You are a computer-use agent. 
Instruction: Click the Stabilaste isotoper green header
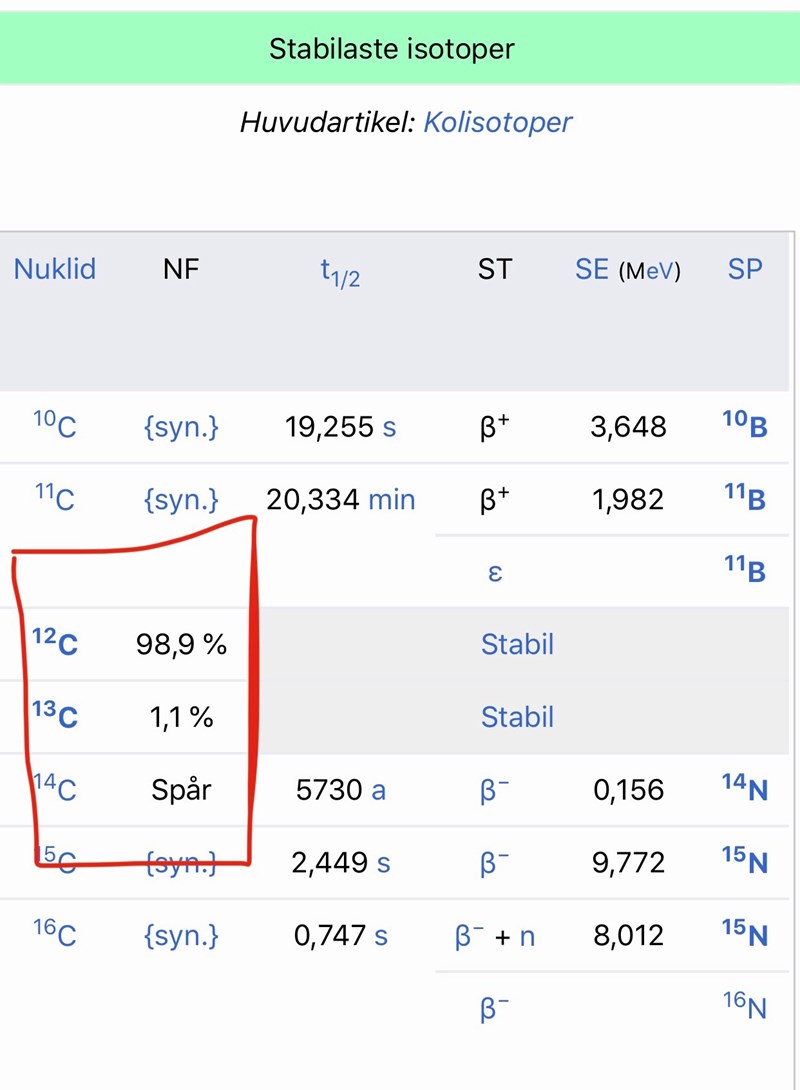coord(392,49)
